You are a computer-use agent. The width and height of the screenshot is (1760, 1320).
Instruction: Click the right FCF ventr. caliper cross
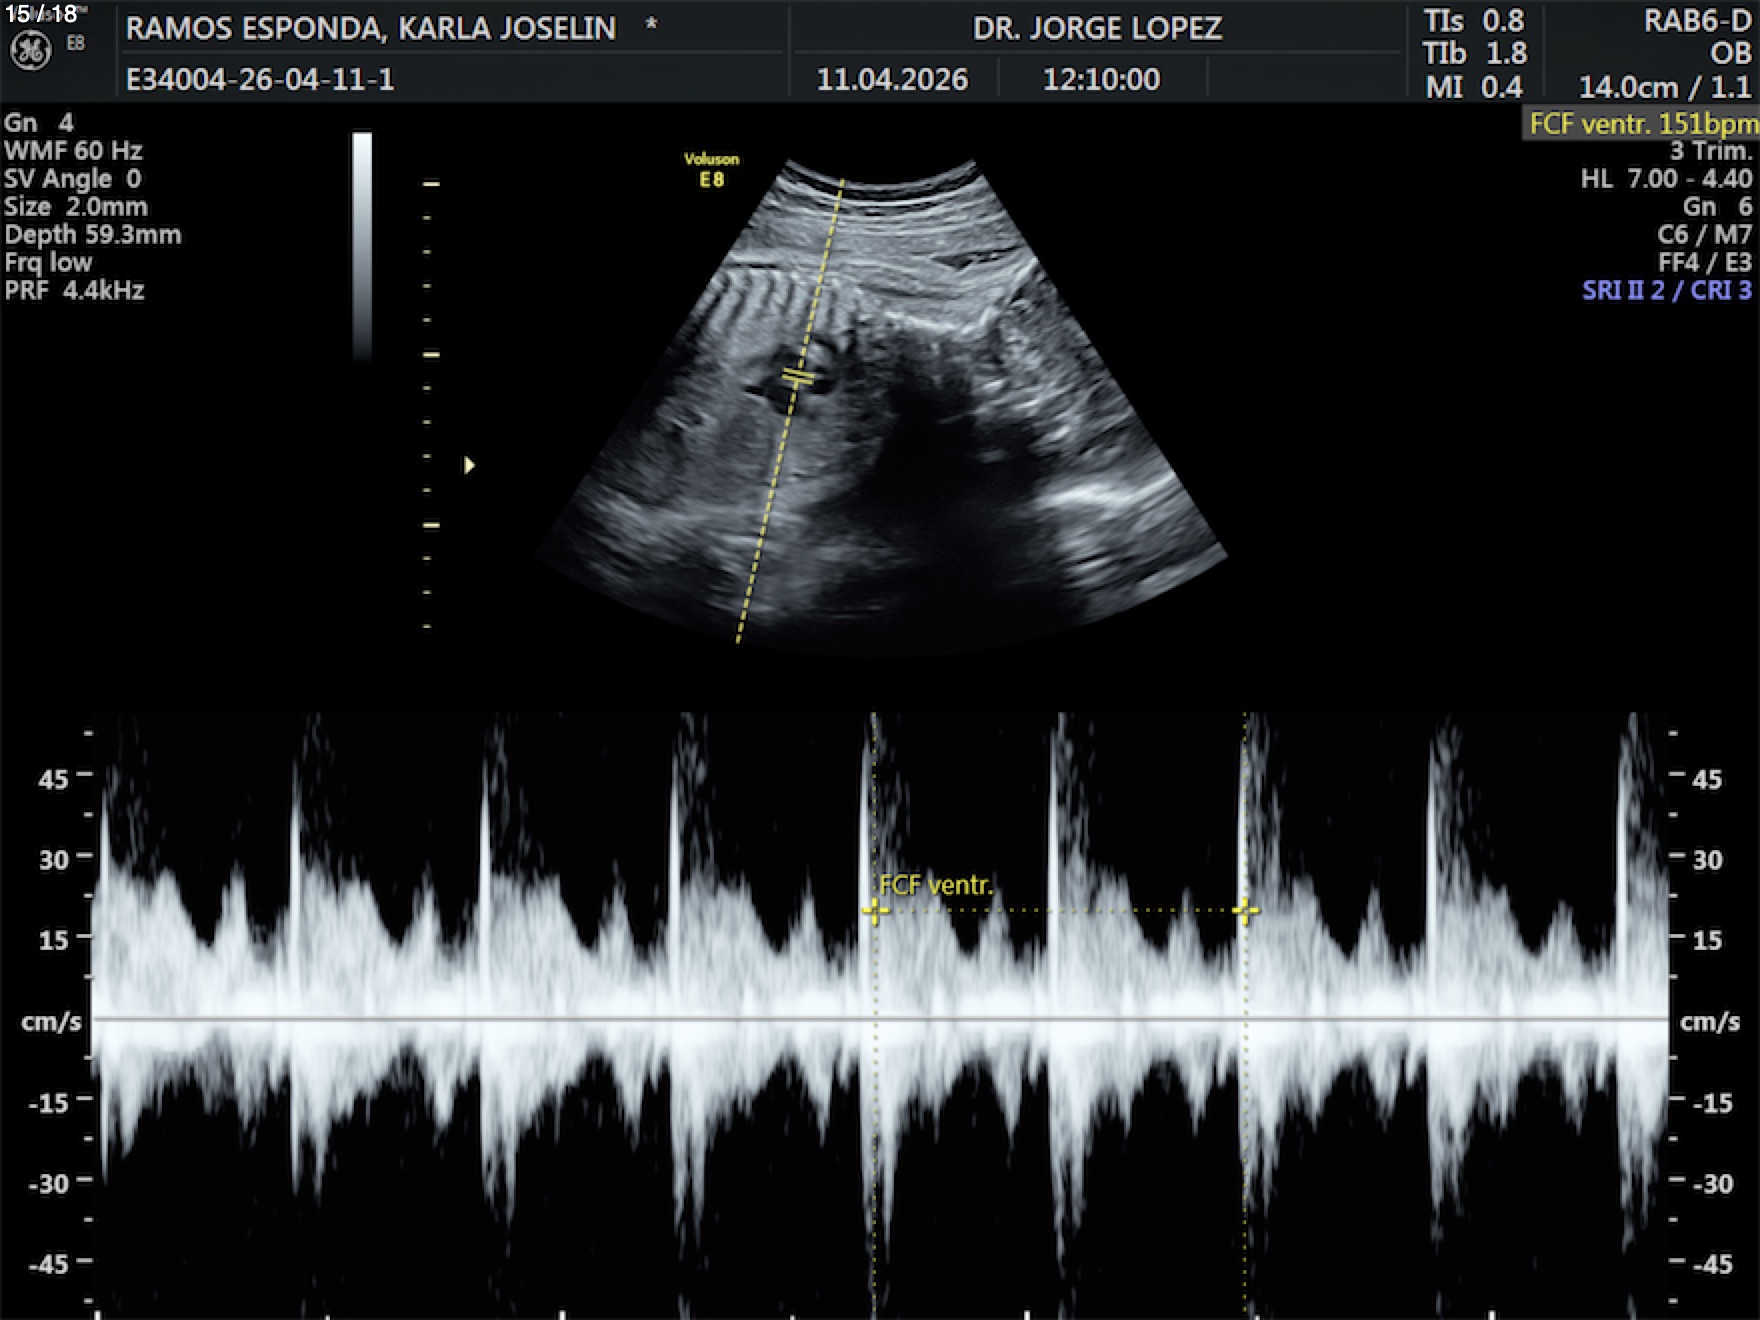coord(1245,910)
